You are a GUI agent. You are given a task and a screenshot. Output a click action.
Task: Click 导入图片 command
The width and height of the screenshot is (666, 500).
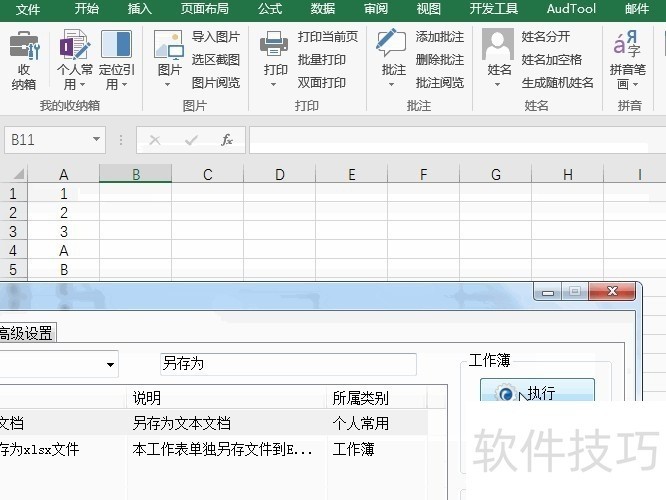click(216, 37)
